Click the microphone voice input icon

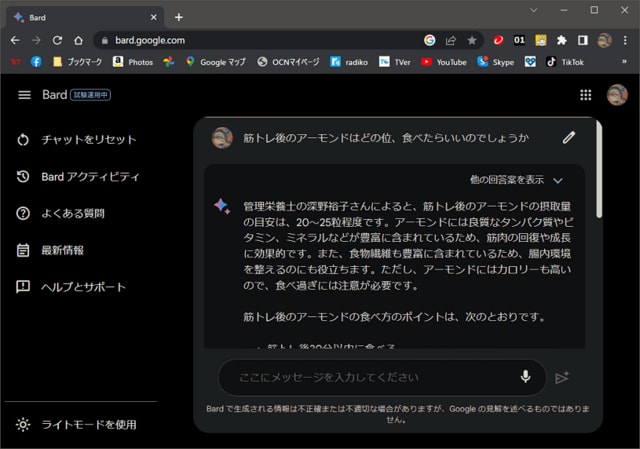[x=525, y=377]
